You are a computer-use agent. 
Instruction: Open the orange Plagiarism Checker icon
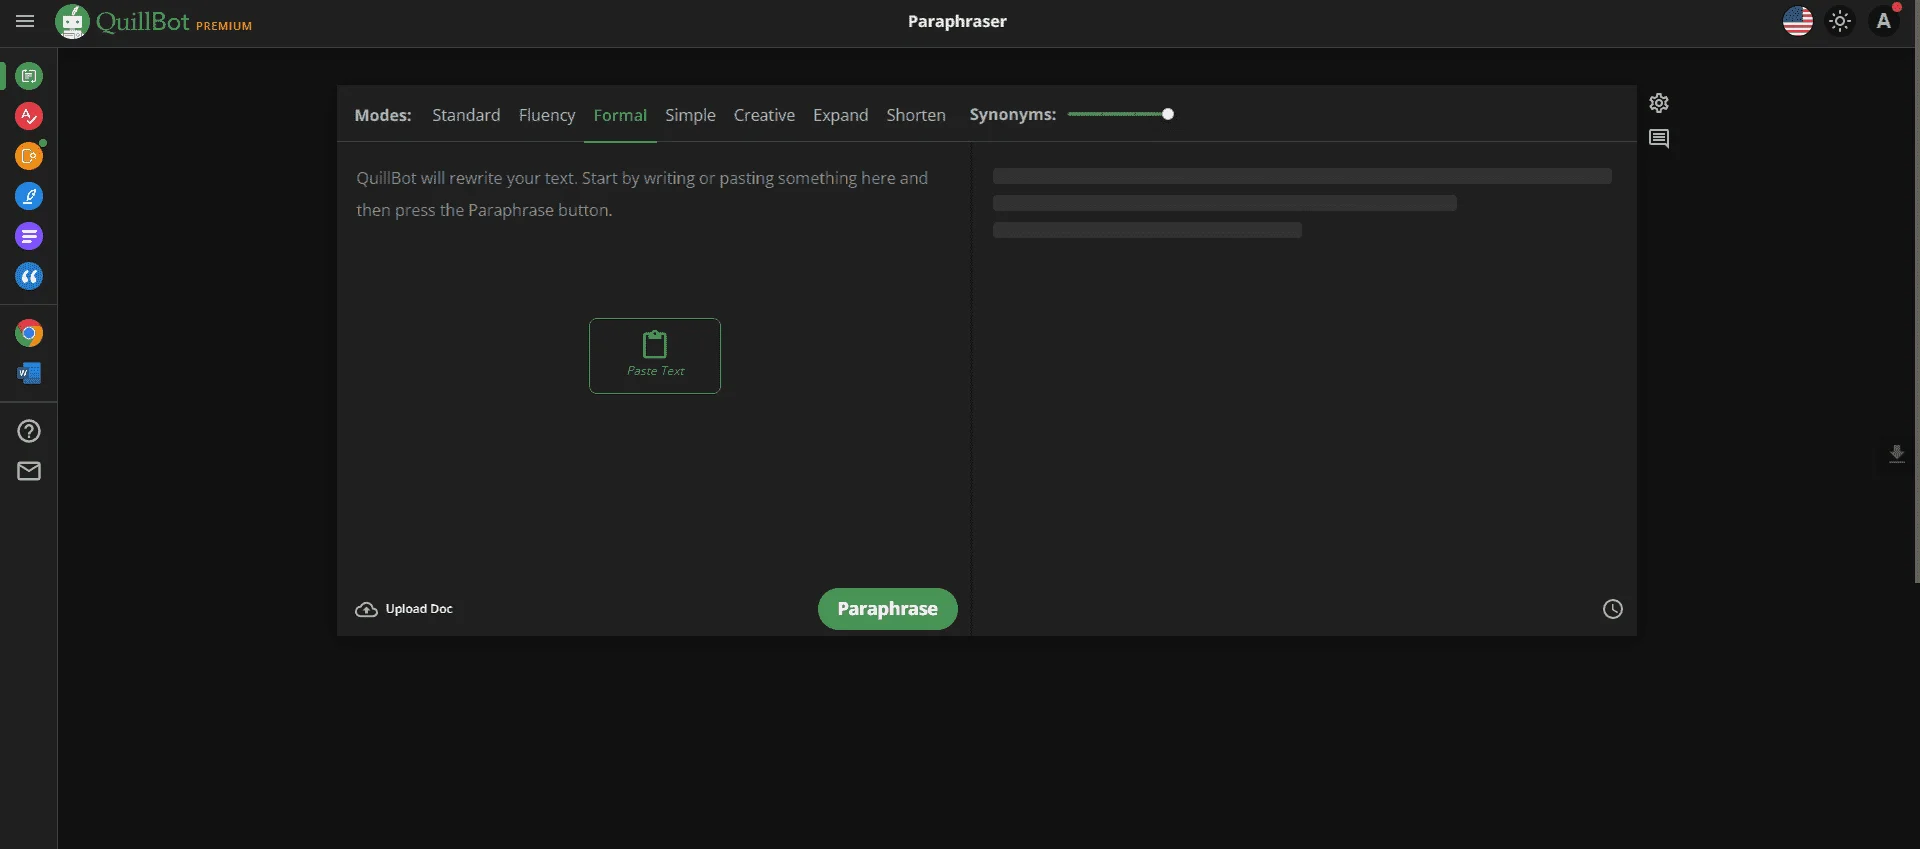point(29,156)
